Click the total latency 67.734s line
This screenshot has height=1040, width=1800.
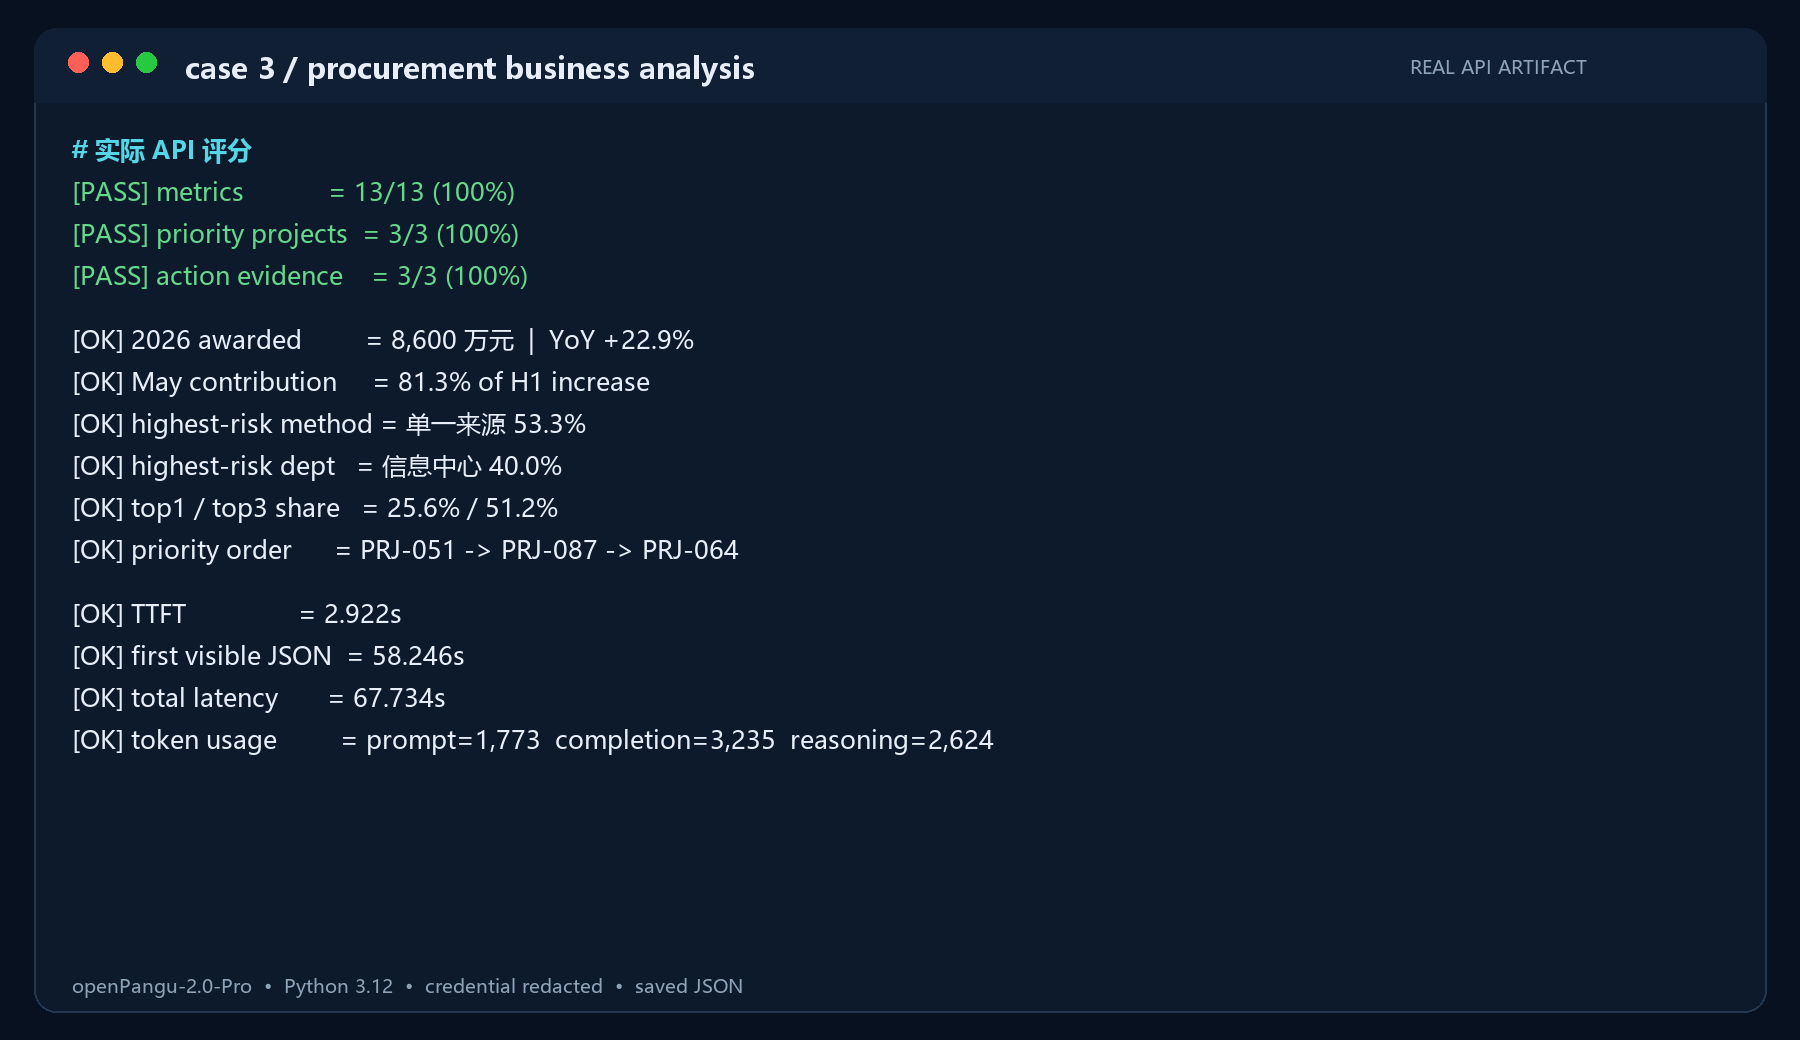[259, 698]
